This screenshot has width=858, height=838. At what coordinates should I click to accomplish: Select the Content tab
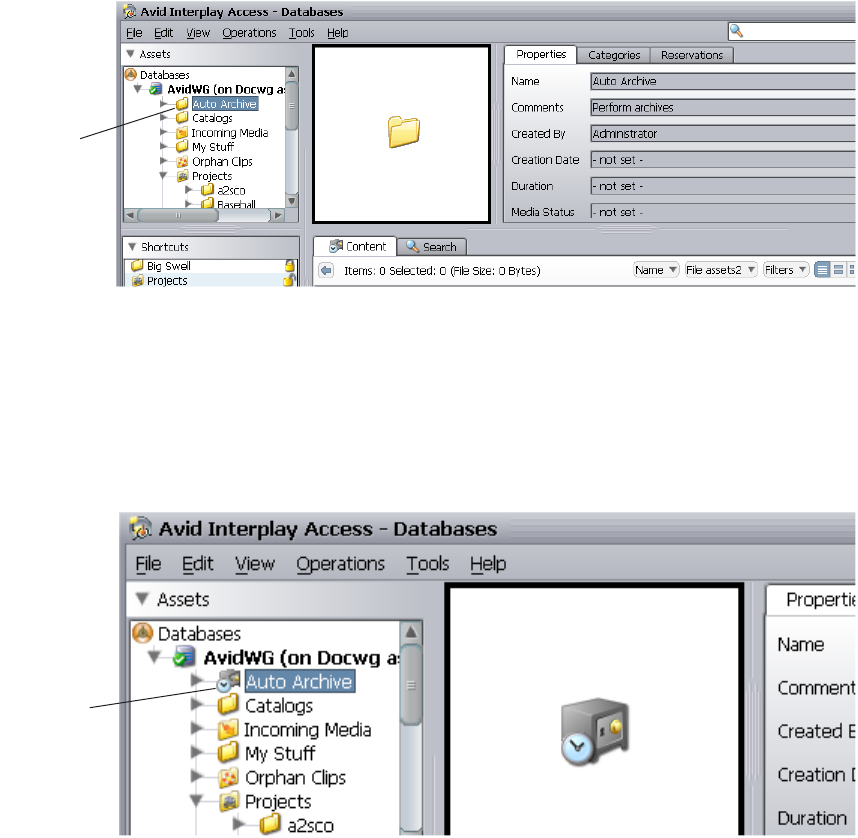pyautogui.click(x=357, y=246)
